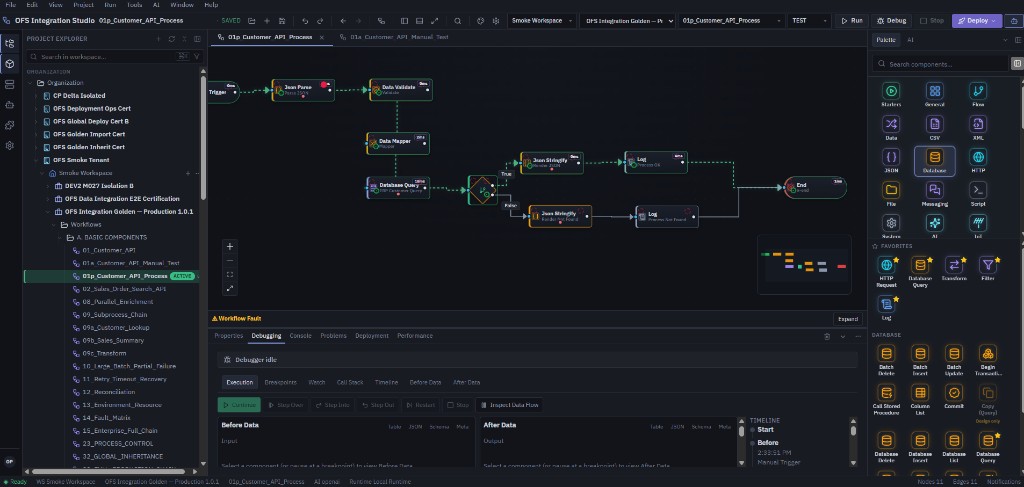The height and width of the screenshot is (487, 1024).
Task: Zoom in on the canvas
Action: pyautogui.click(x=230, y=247)
